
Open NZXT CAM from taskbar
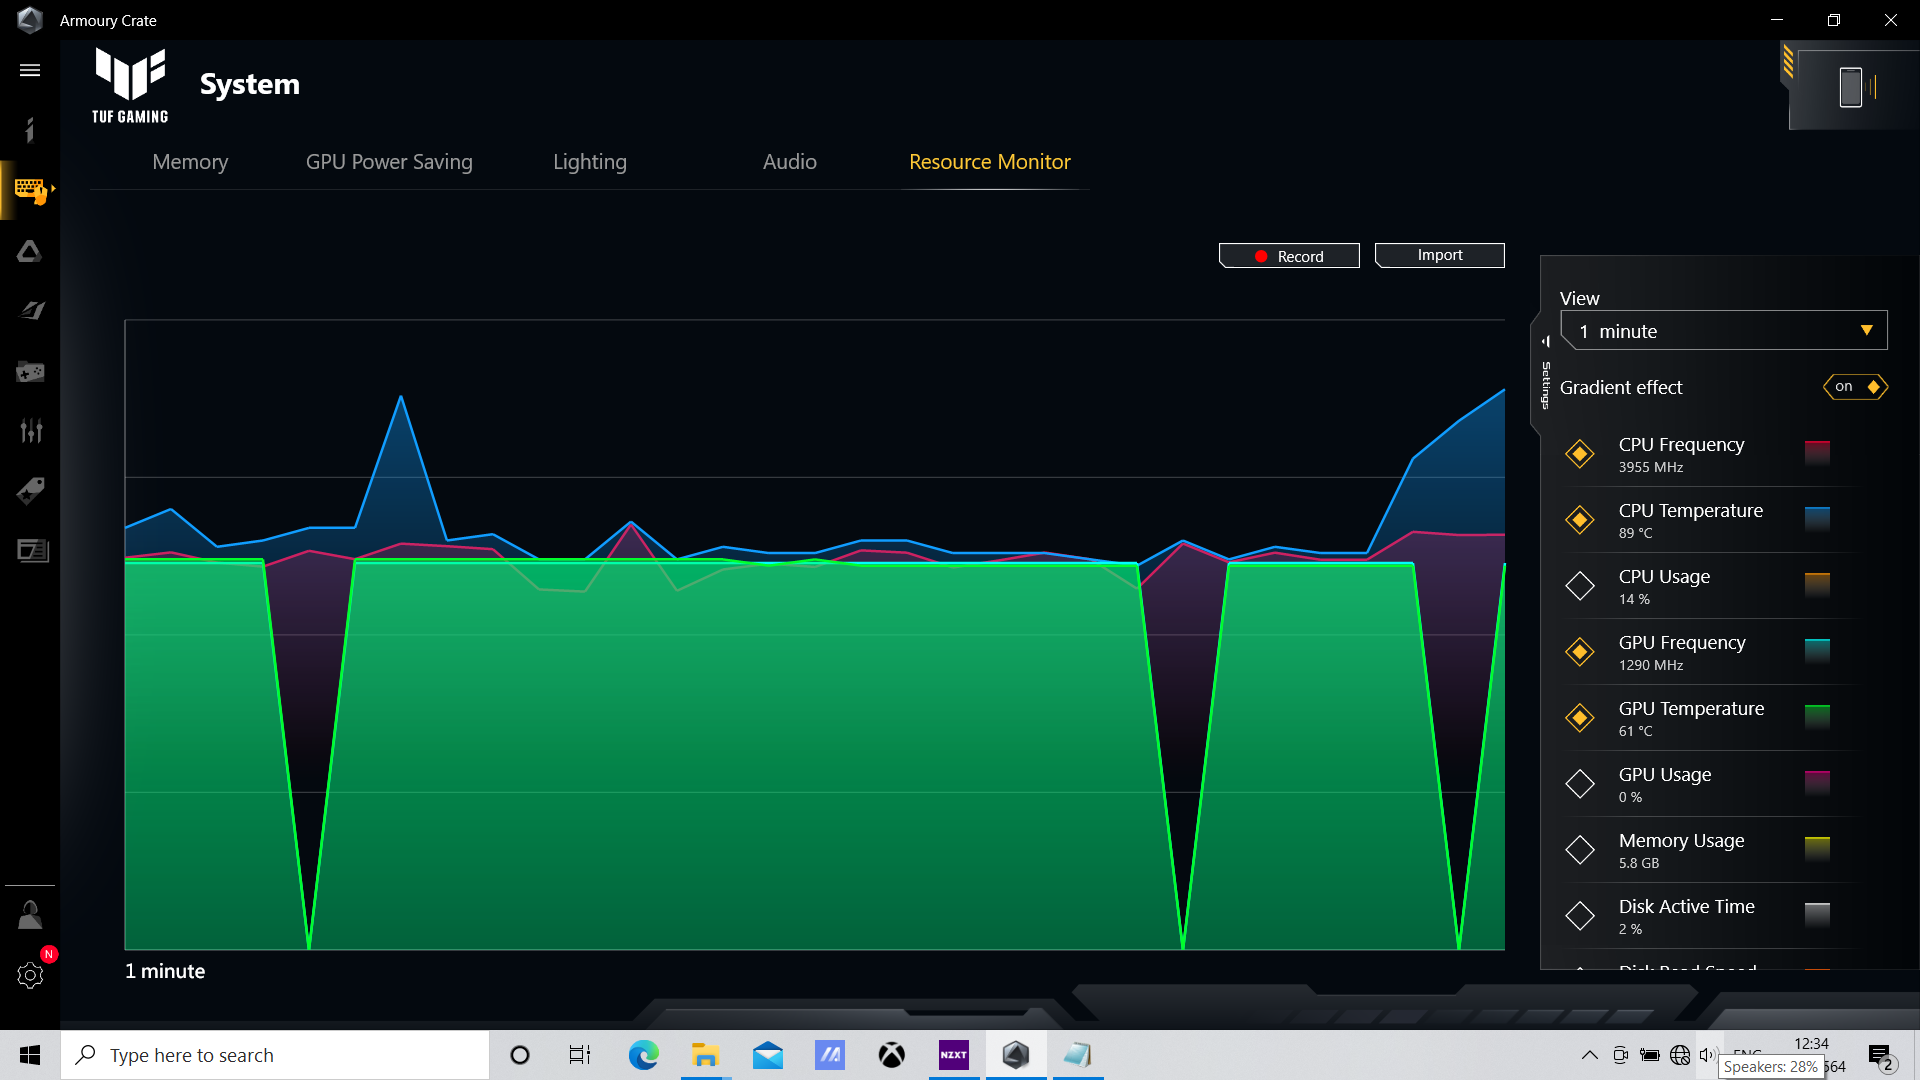(x=954, y=1055)
